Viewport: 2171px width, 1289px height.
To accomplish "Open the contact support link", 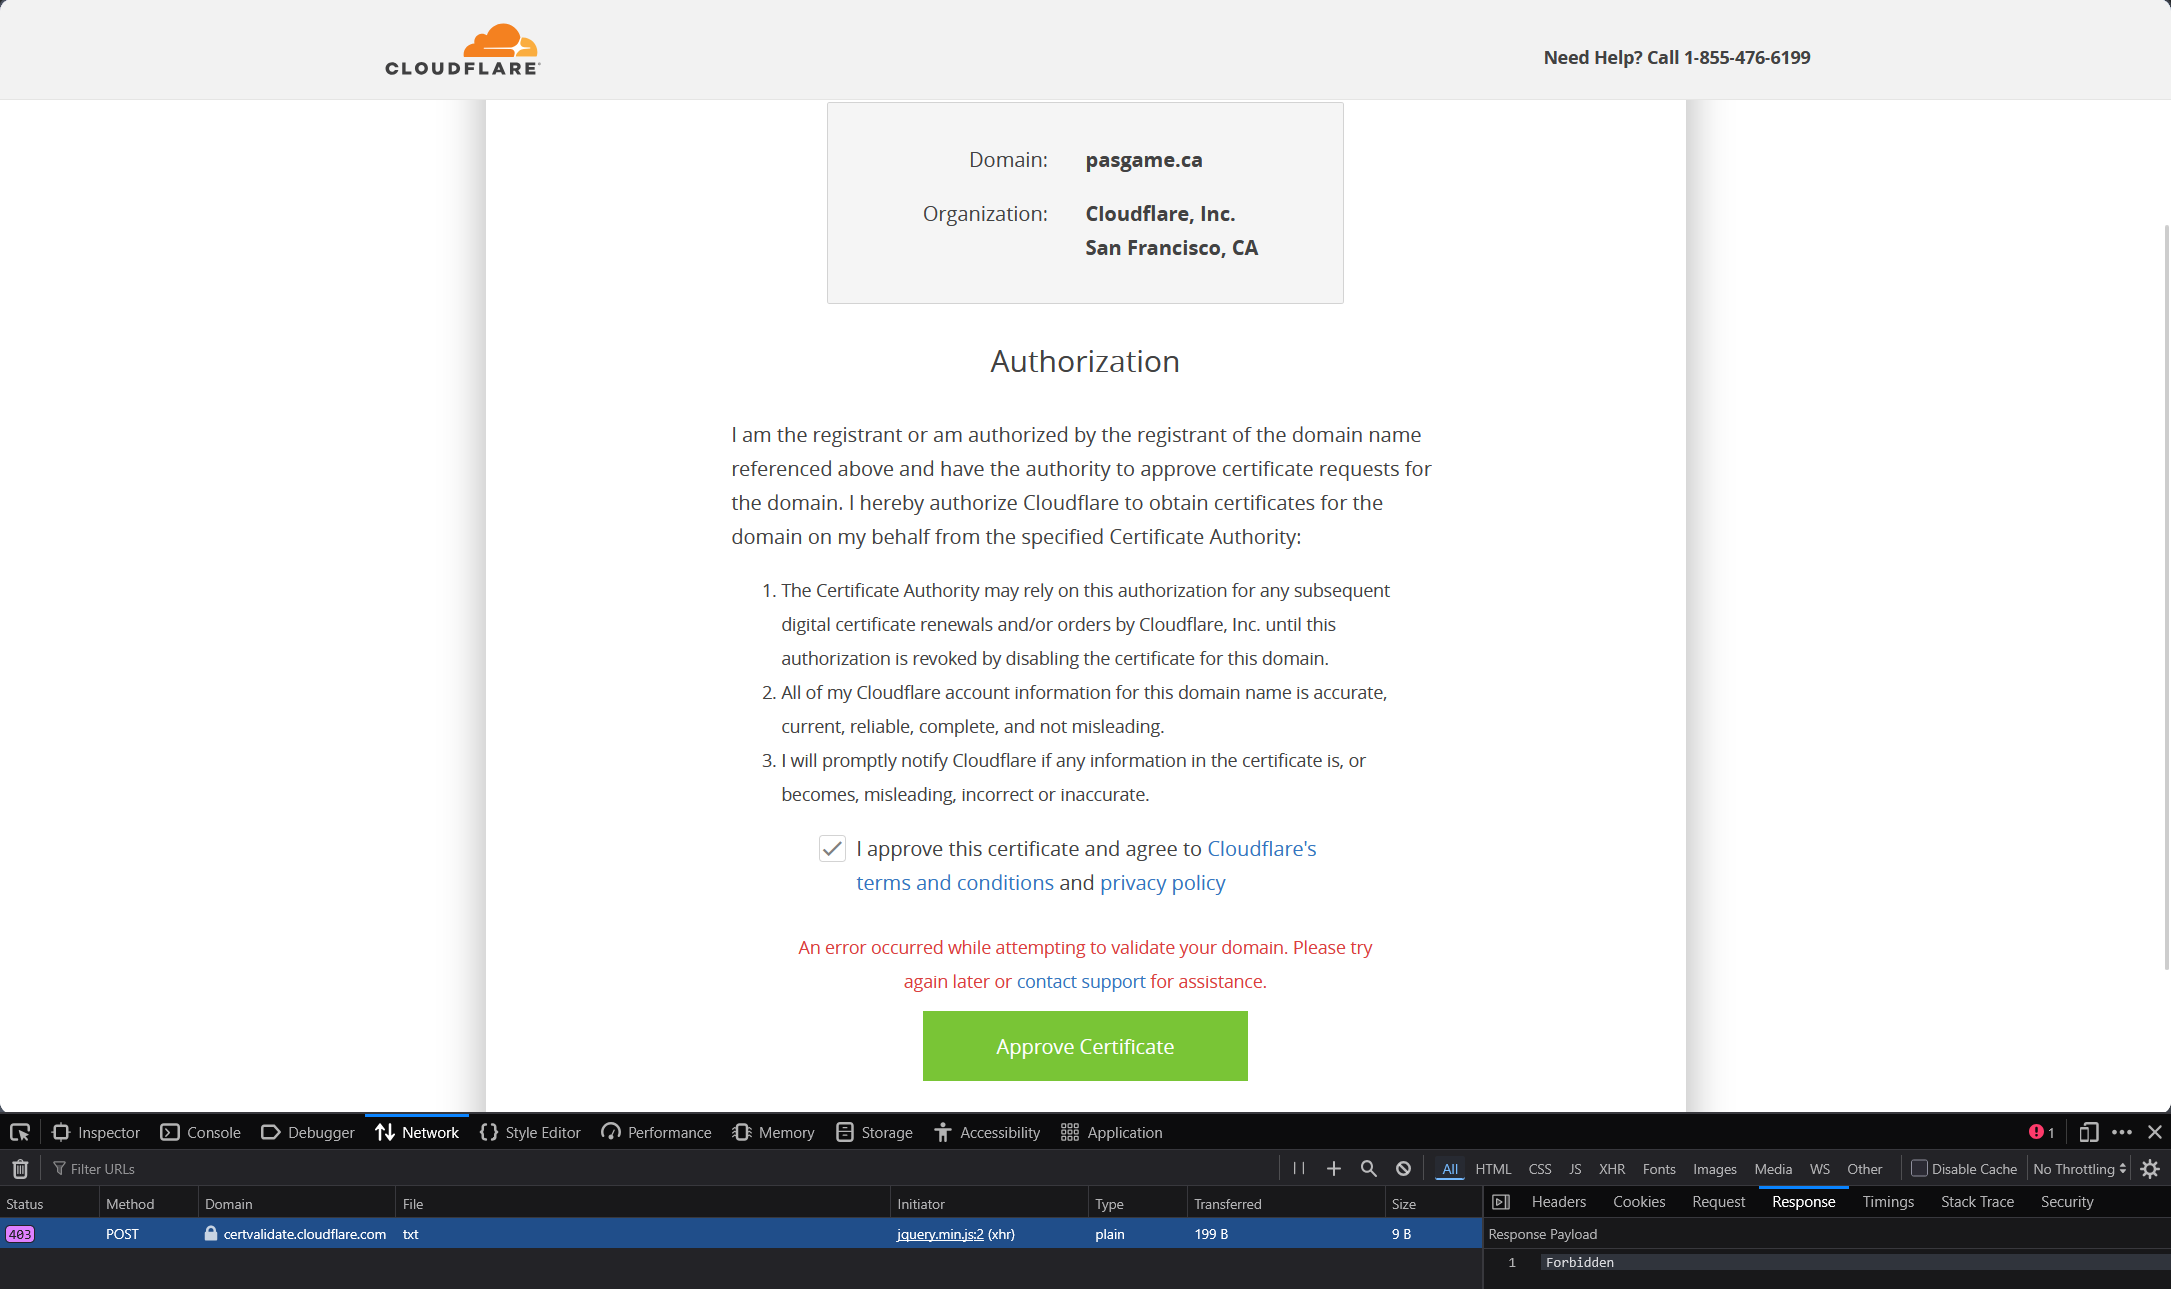I will tap(1080, 981).
